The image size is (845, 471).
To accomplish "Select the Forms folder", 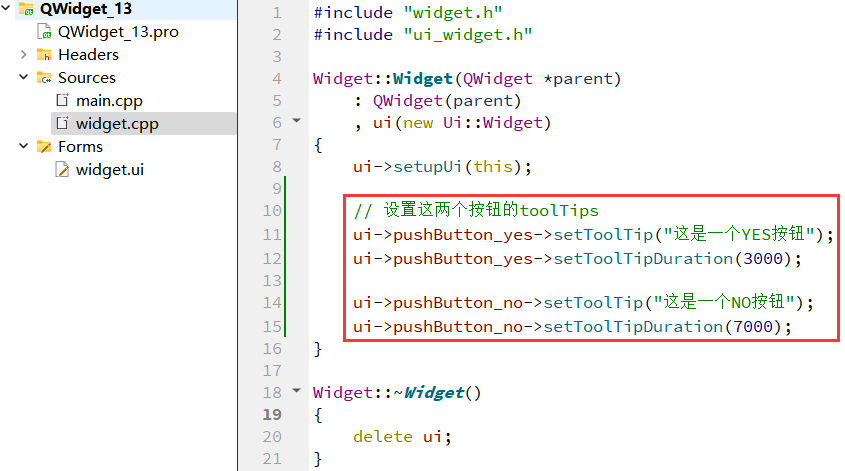I will click(x=80, y=147).
